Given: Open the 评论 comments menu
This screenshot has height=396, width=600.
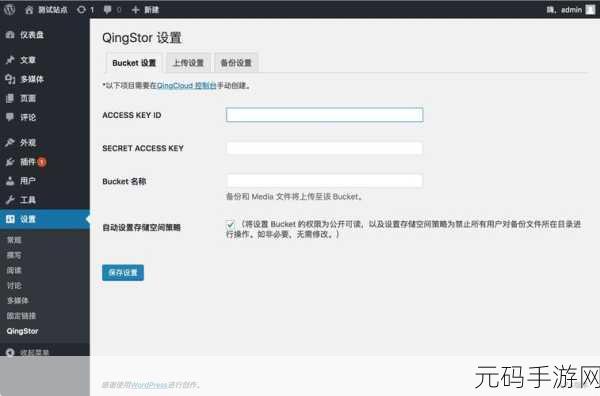Looking at the screenshot, I should click(45, 117).
